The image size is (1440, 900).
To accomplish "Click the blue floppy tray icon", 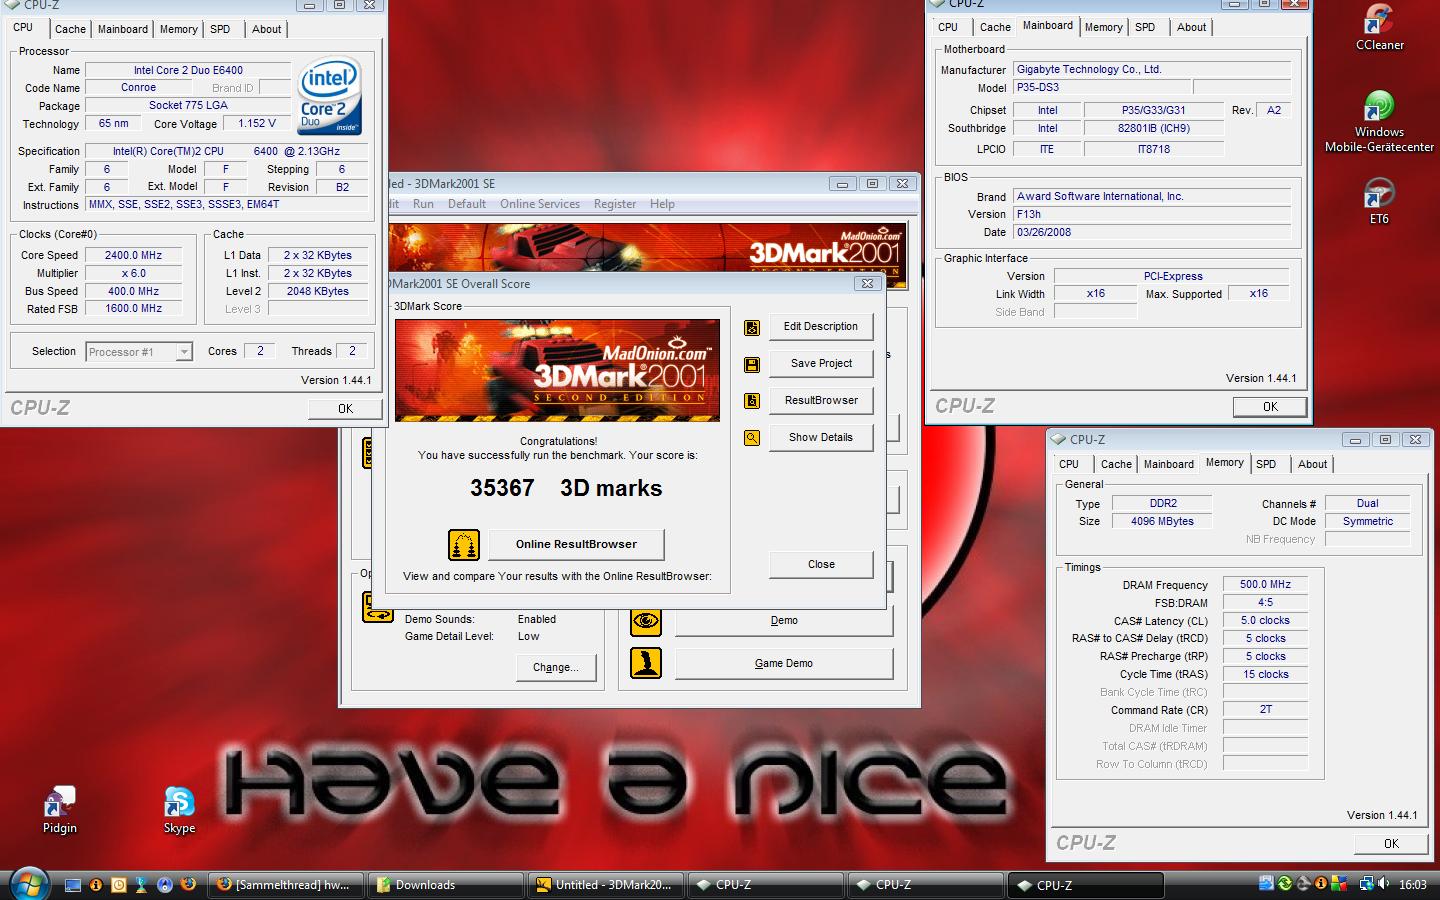I will point(1266,884).
